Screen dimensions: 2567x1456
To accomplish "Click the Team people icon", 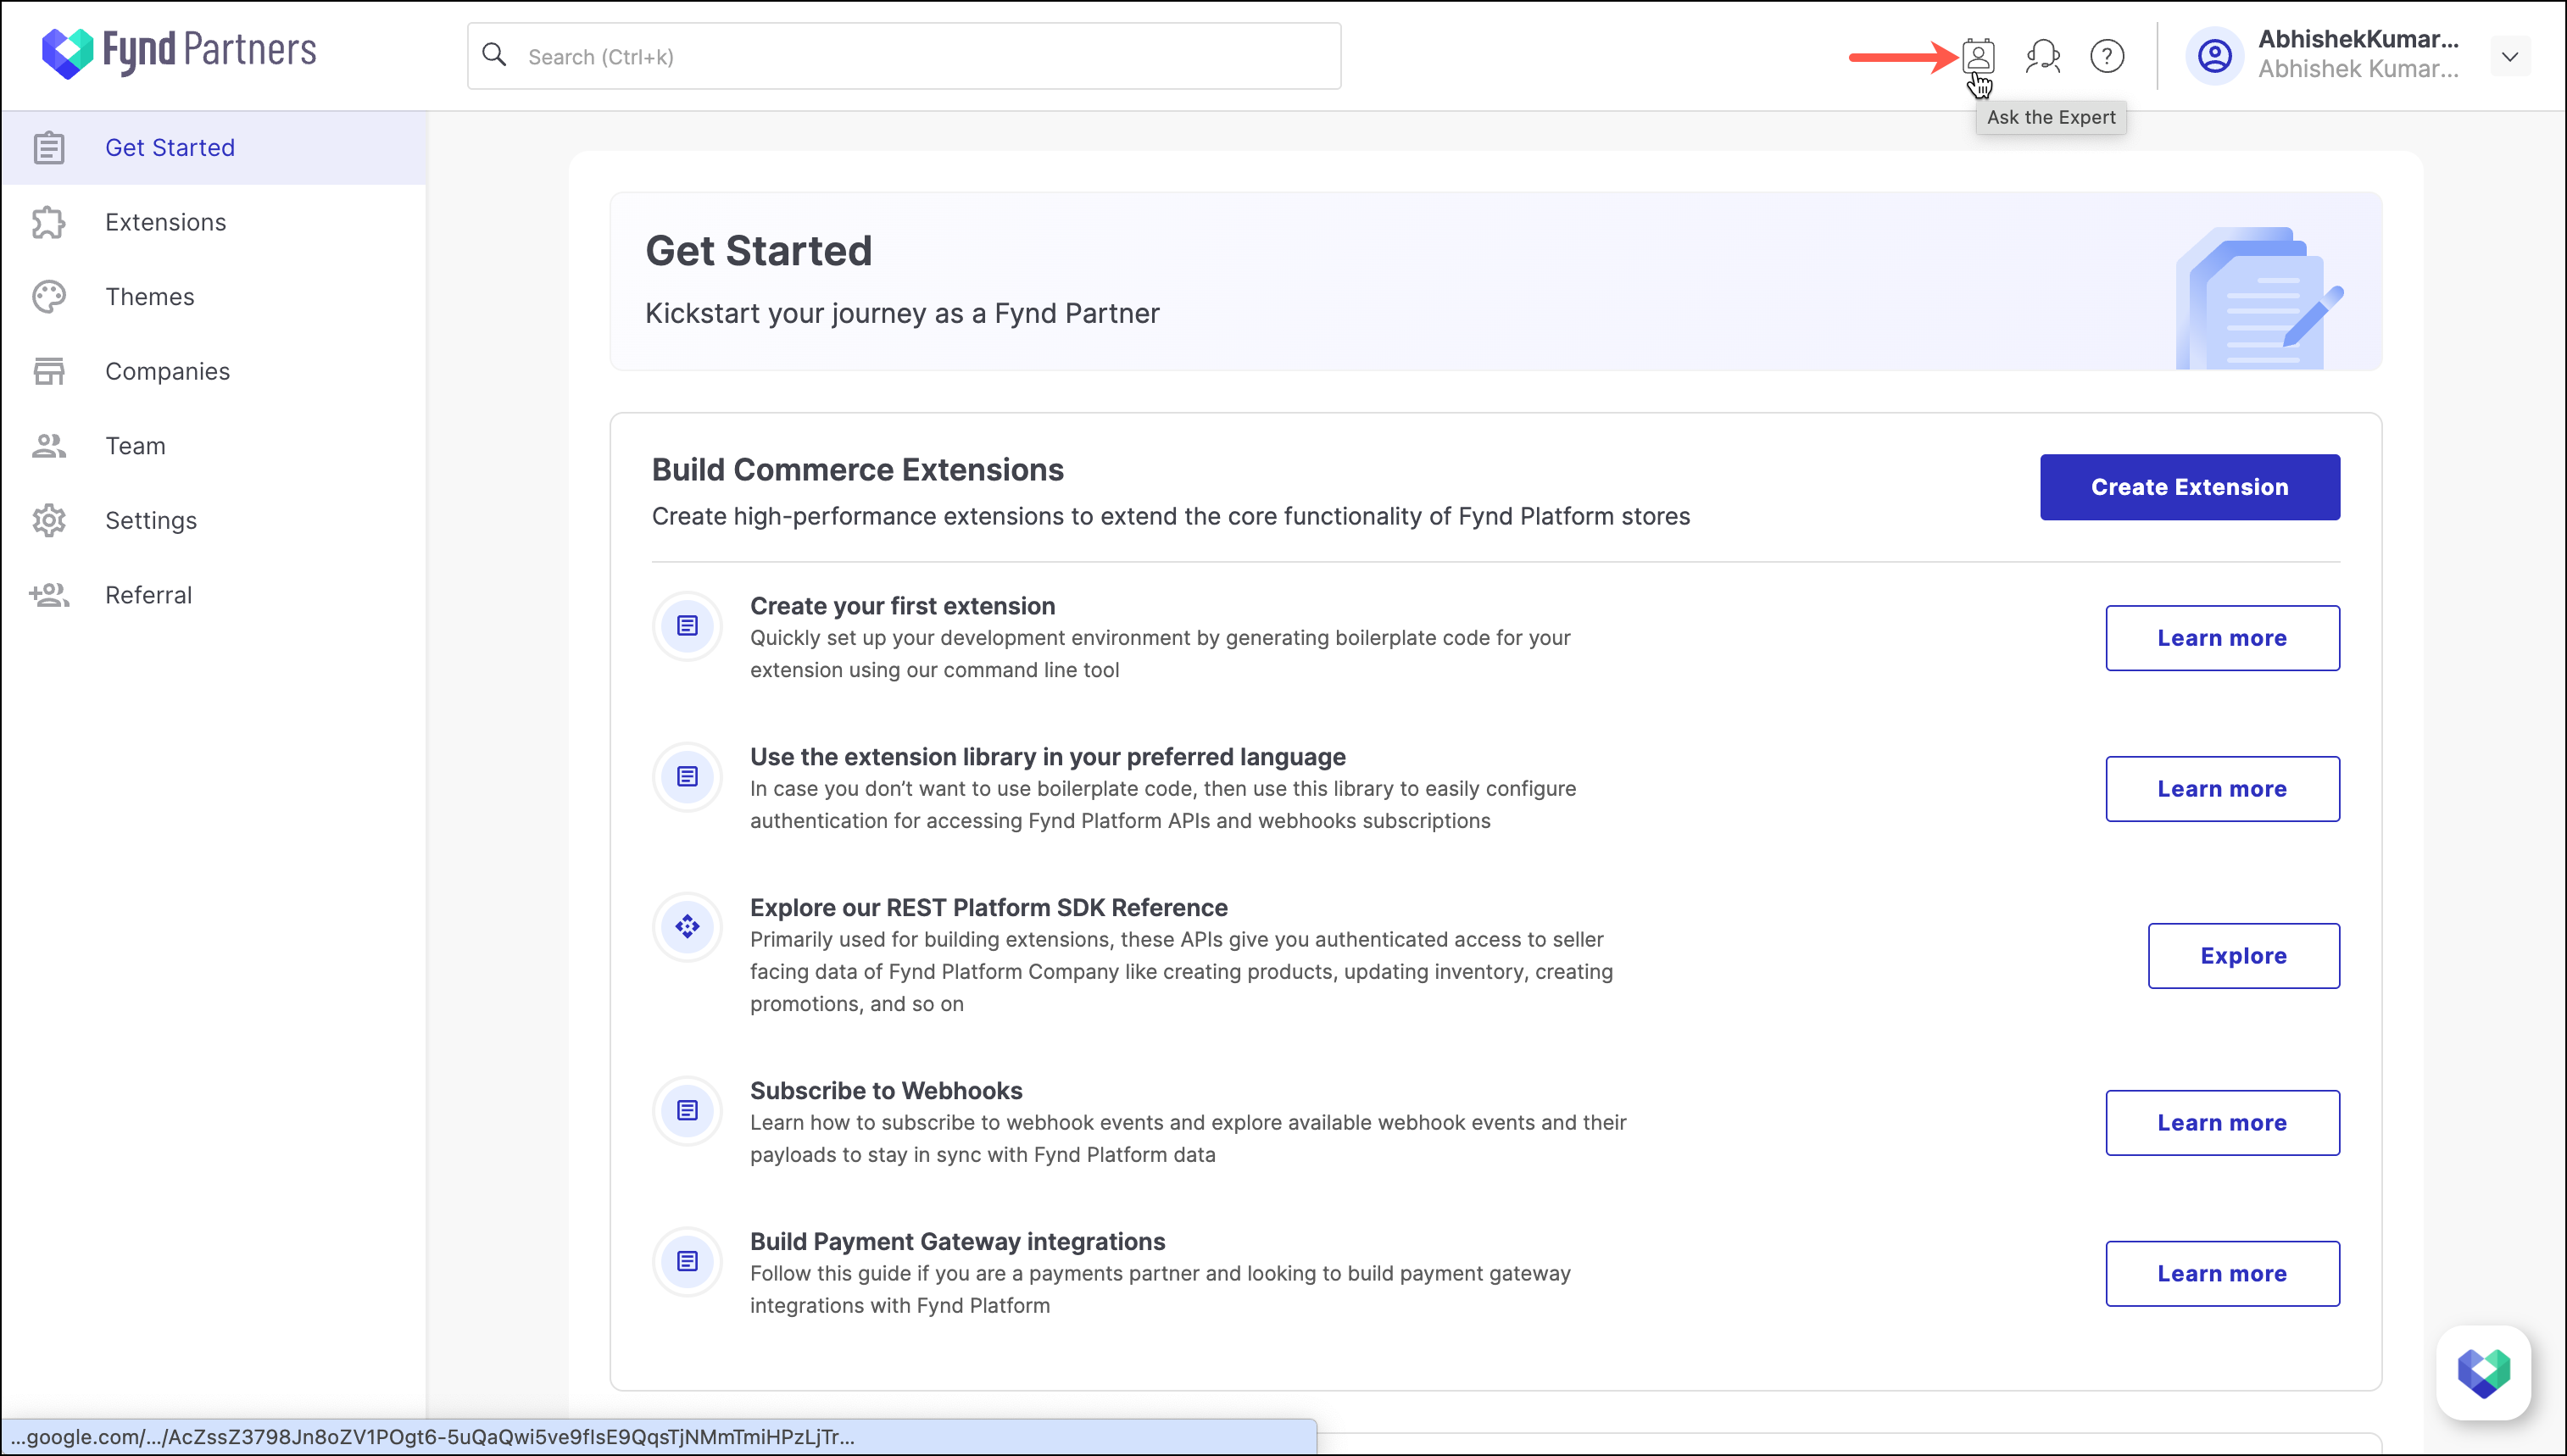I will click(x=48, y=446).
